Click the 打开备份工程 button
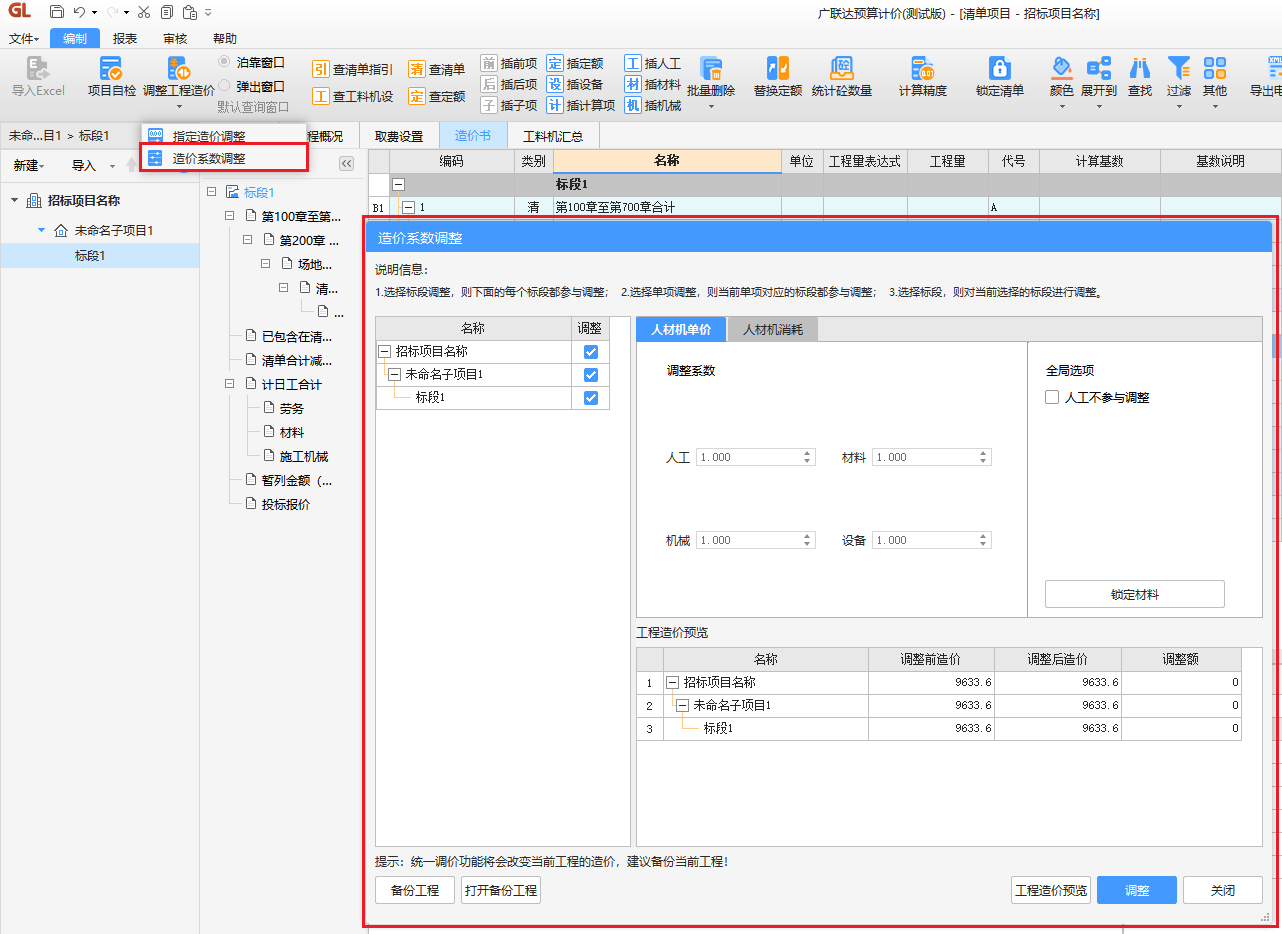Screen dimensions: 1282x934 (x=501, y=890)
